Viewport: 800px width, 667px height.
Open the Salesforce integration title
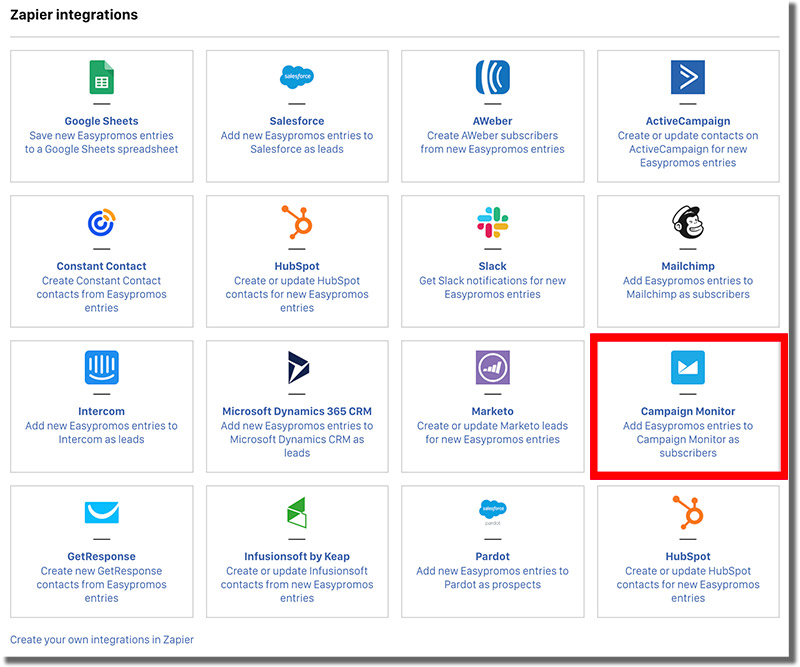(297, 121)
